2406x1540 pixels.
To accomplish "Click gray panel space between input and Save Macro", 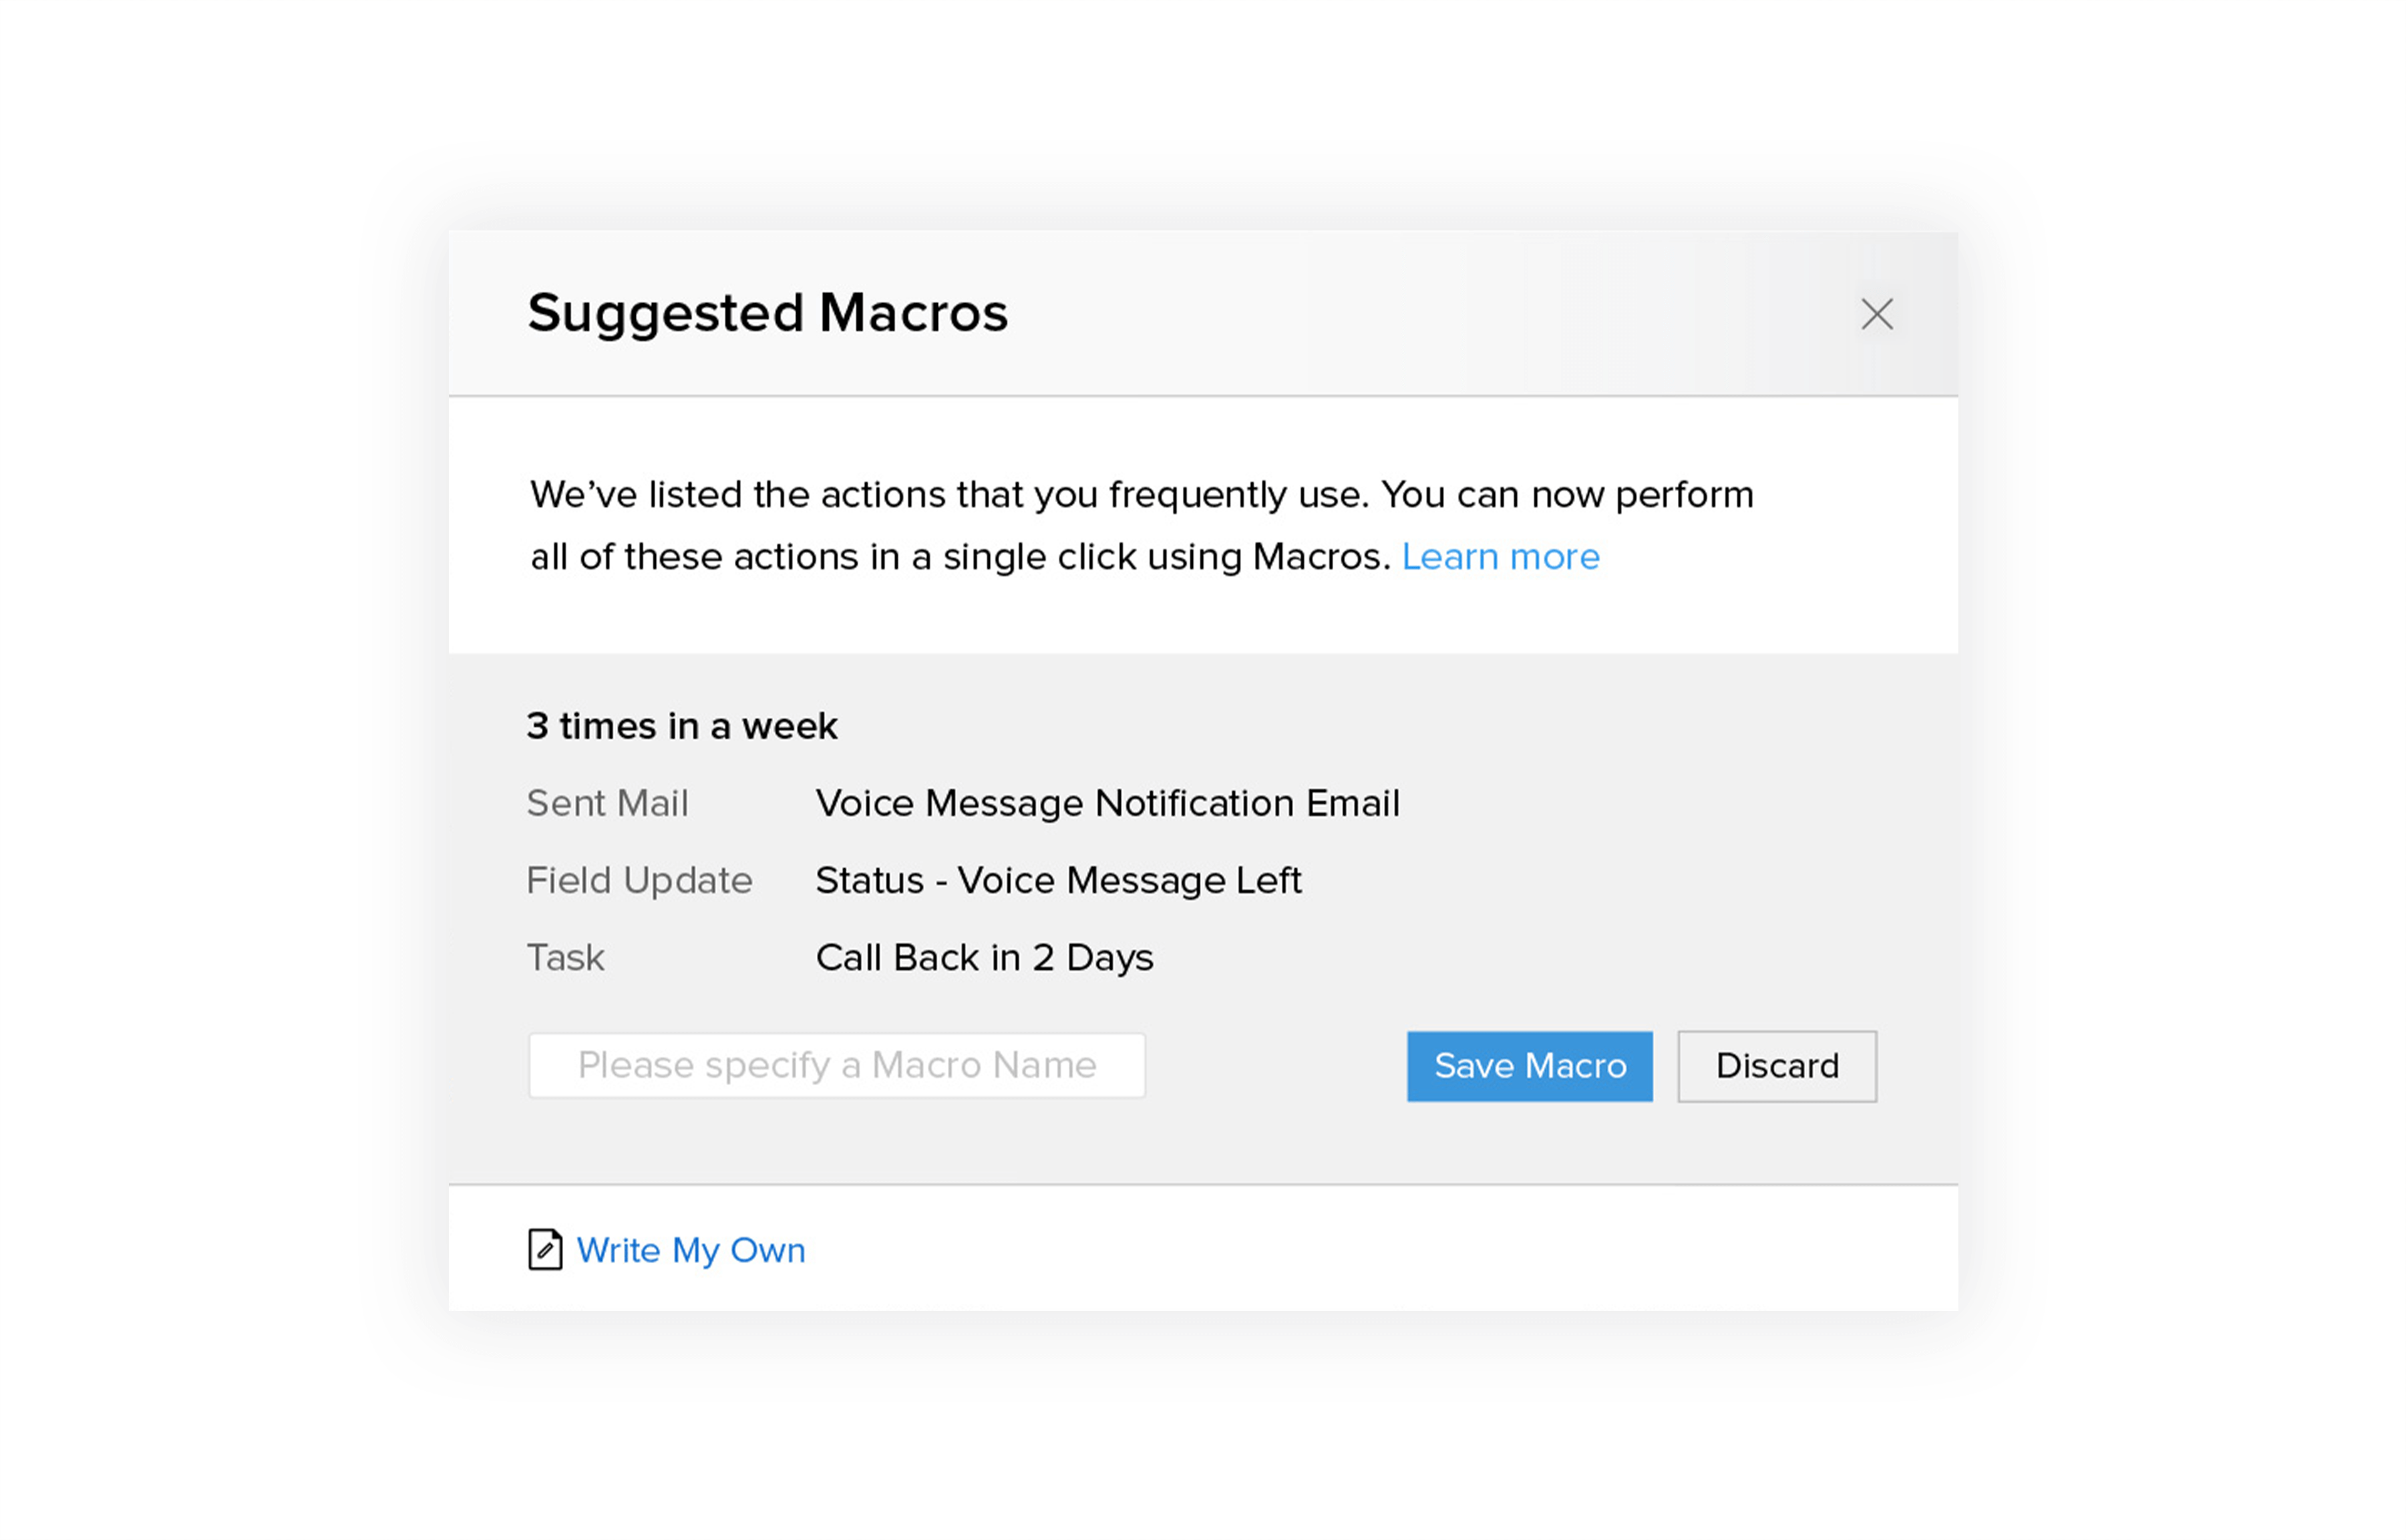I will [x=1276, y=1066].
